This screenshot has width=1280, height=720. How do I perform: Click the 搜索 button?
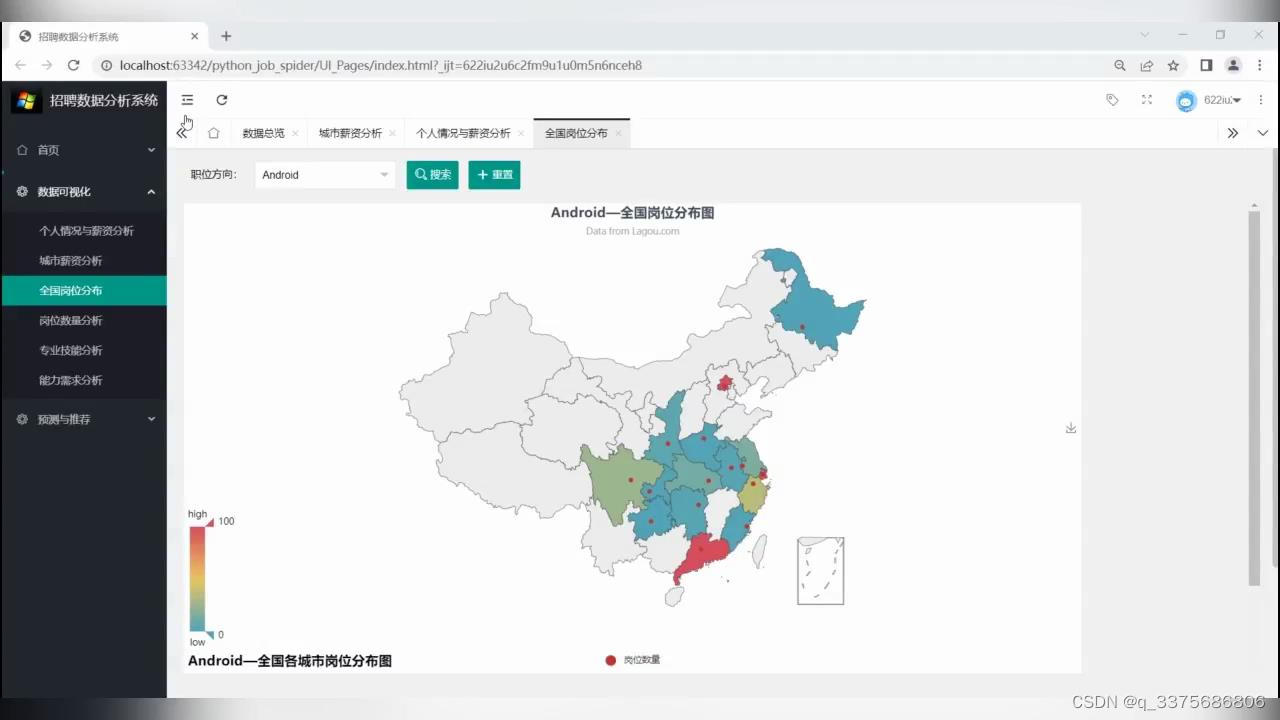click(x=433, y=175)
